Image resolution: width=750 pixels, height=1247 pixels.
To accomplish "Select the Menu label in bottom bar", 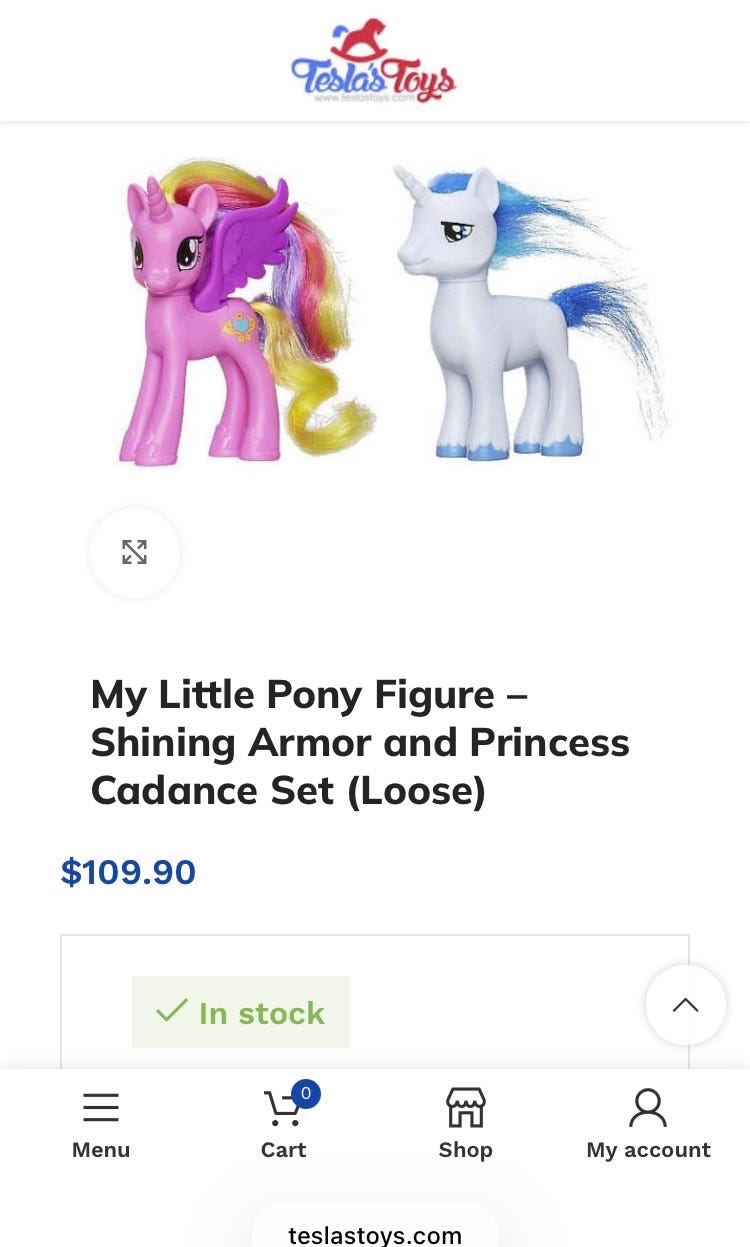I will tap(101, 1150).
